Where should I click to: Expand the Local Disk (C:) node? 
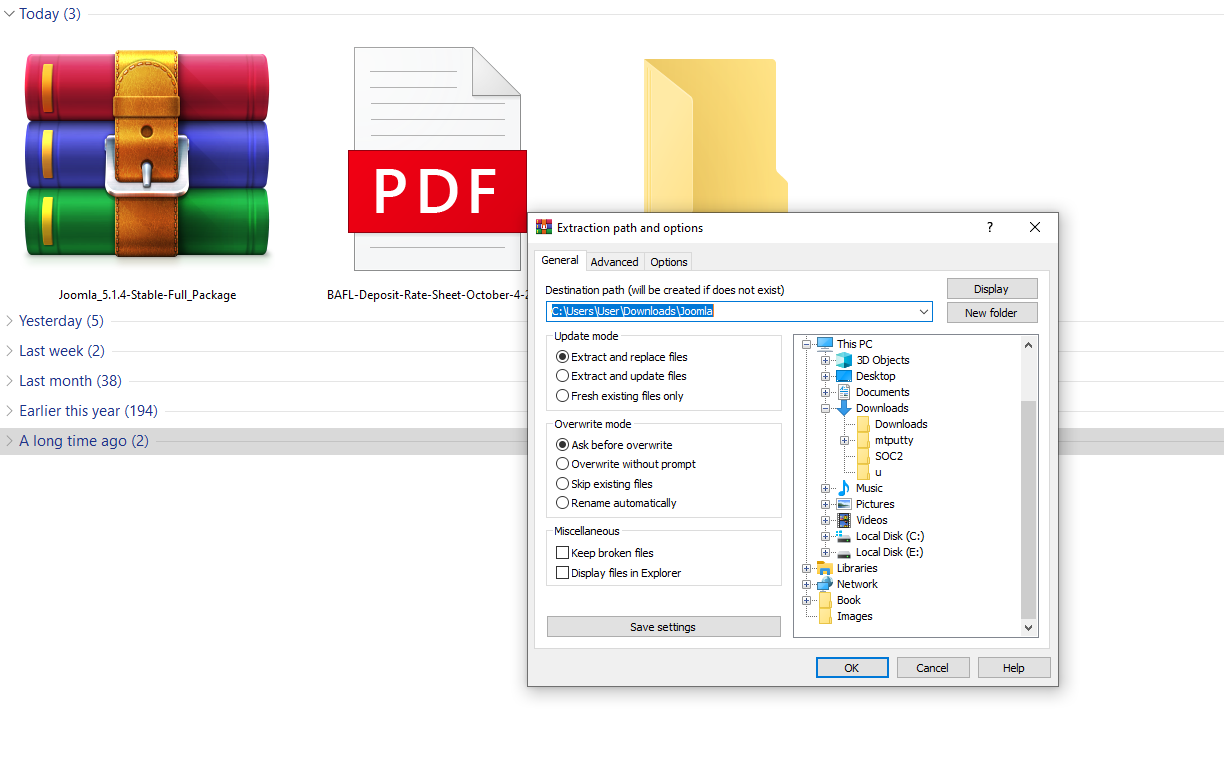click(825, 536)
